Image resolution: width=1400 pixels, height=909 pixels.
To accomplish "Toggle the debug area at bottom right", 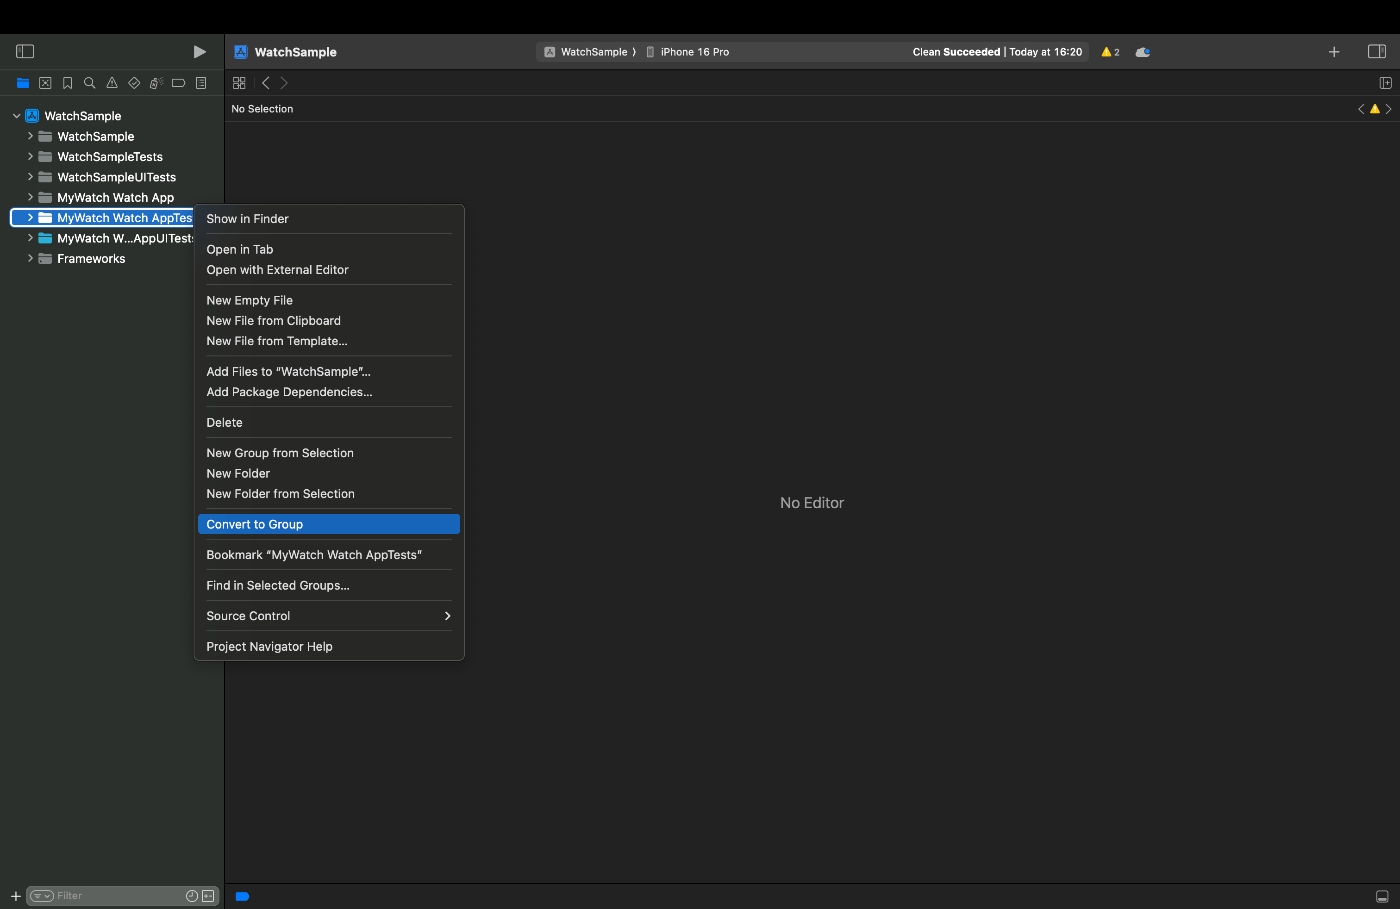I will (1382, 896).
